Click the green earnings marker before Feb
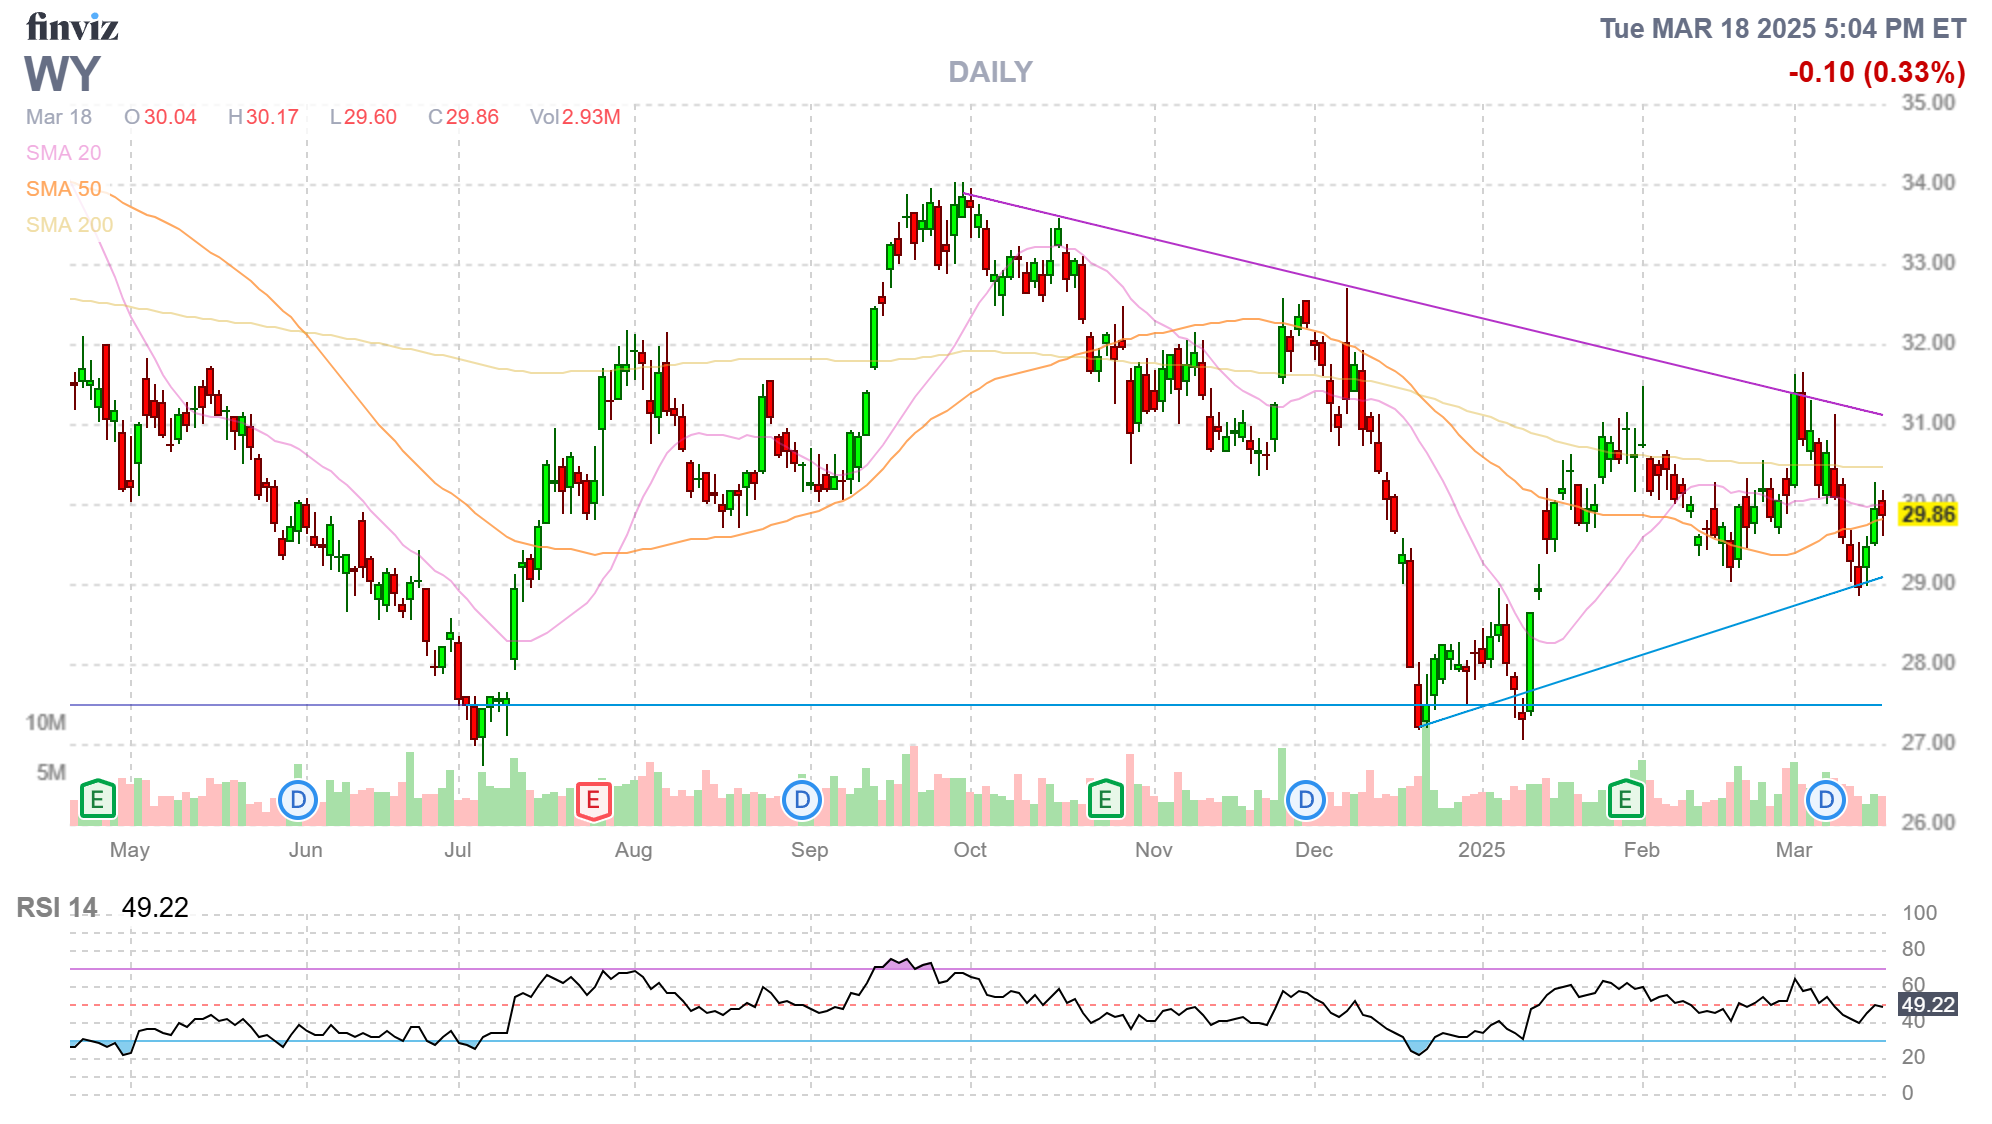Viewport: 1992px width, 1124px height. click(1625, 800)
